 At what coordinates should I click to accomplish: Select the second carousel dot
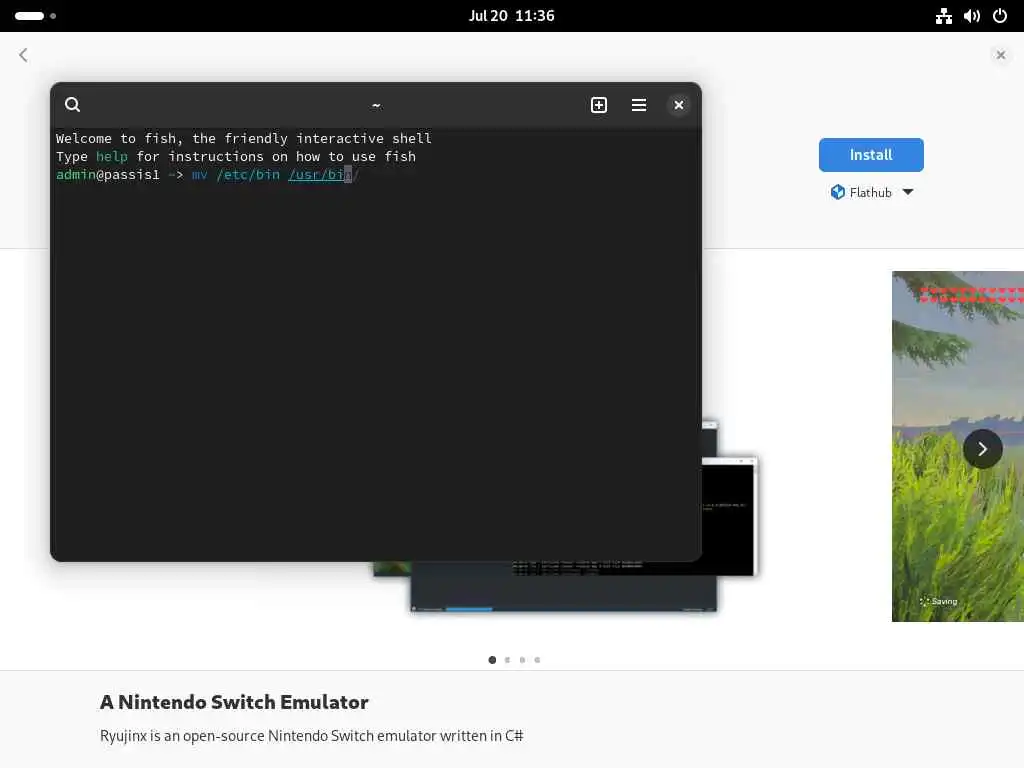pyautogui.click(x=507, y=660)
